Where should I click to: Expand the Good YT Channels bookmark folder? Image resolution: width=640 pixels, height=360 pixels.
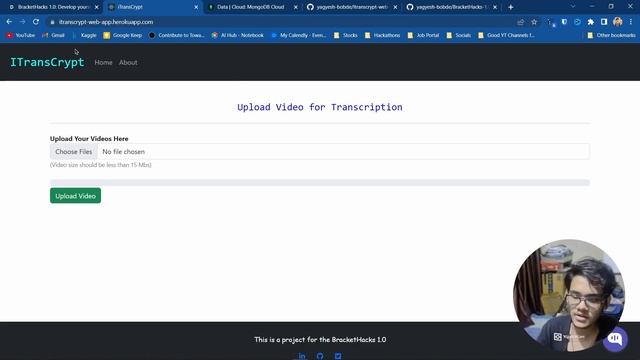pos(506,36)
